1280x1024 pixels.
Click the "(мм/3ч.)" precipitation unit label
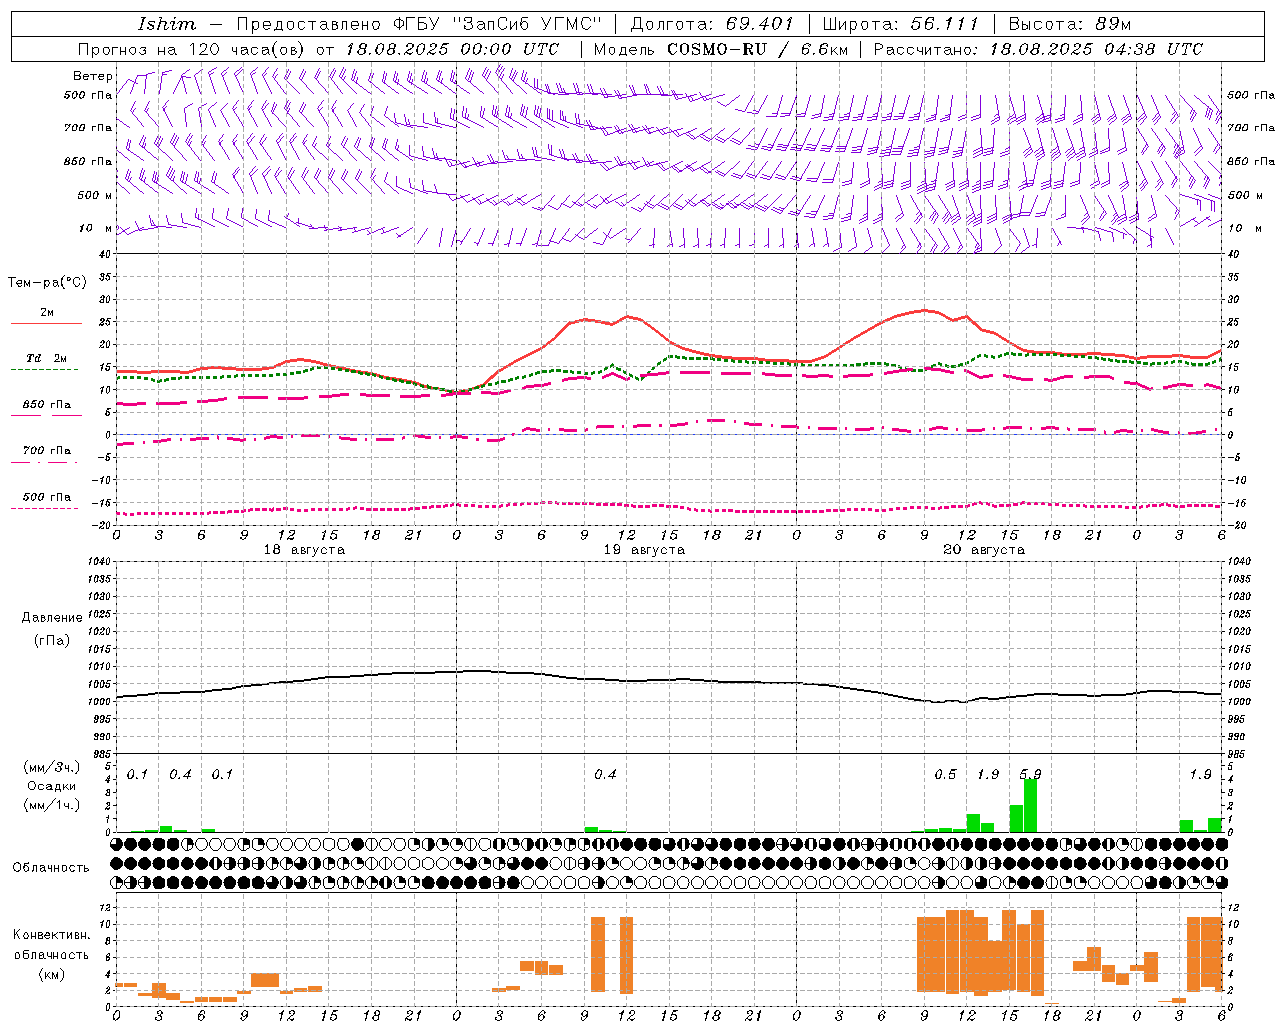click(52, 767)
